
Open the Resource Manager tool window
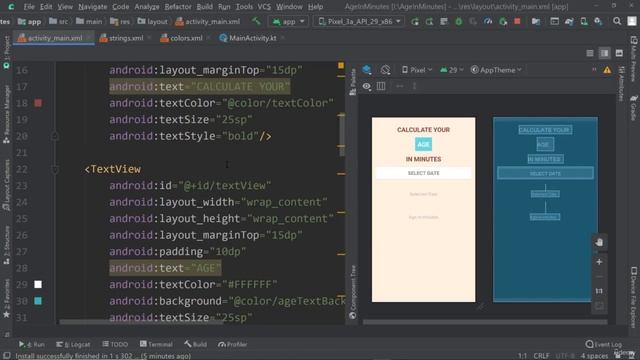6,114
